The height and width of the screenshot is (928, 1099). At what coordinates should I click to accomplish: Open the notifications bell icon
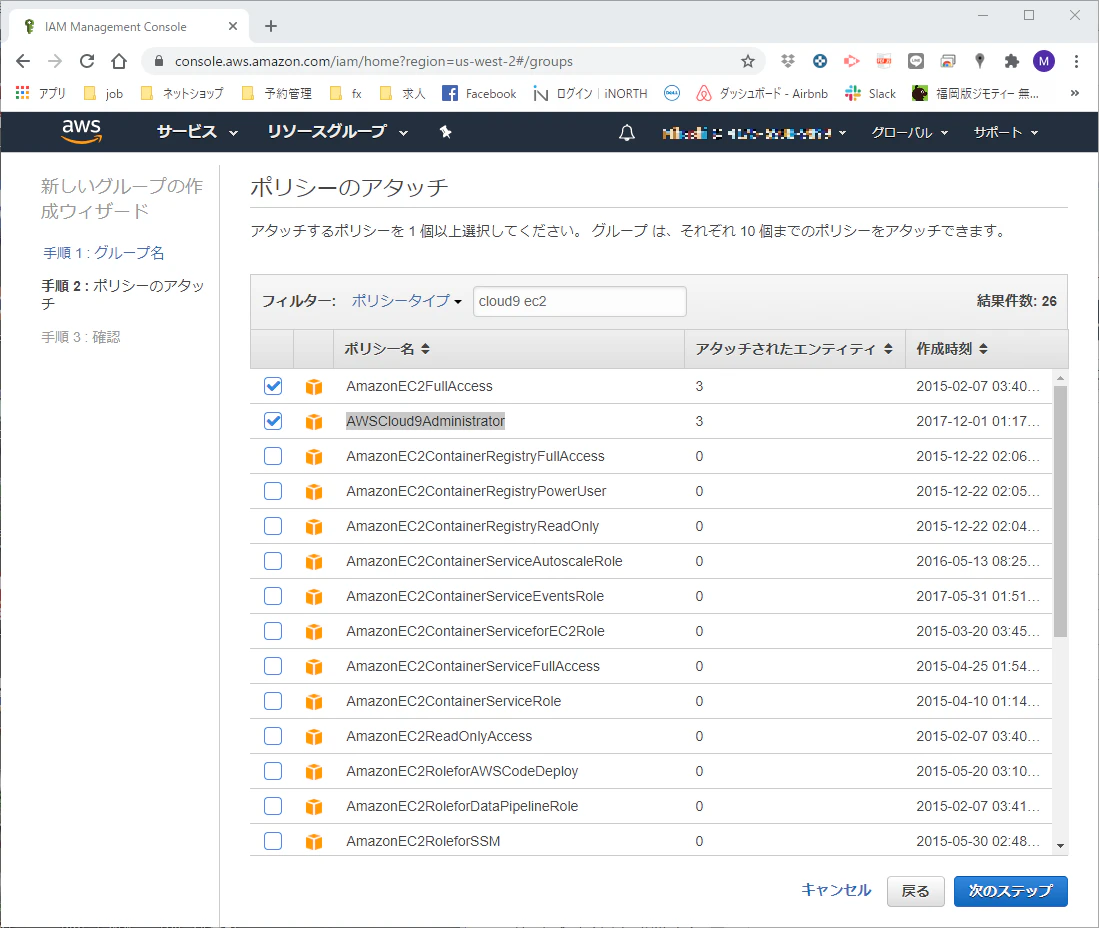click(x=627, y=132)
